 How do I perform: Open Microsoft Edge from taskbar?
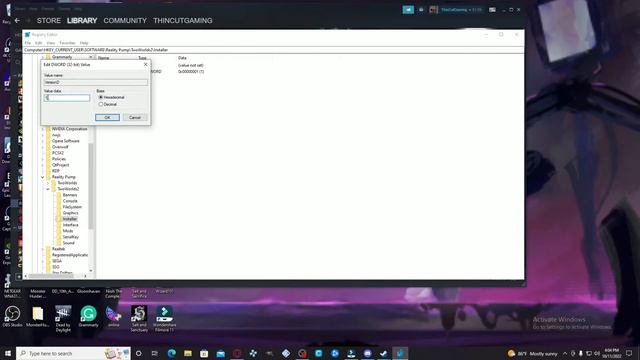pyautogui.click(x=171, y=353)
